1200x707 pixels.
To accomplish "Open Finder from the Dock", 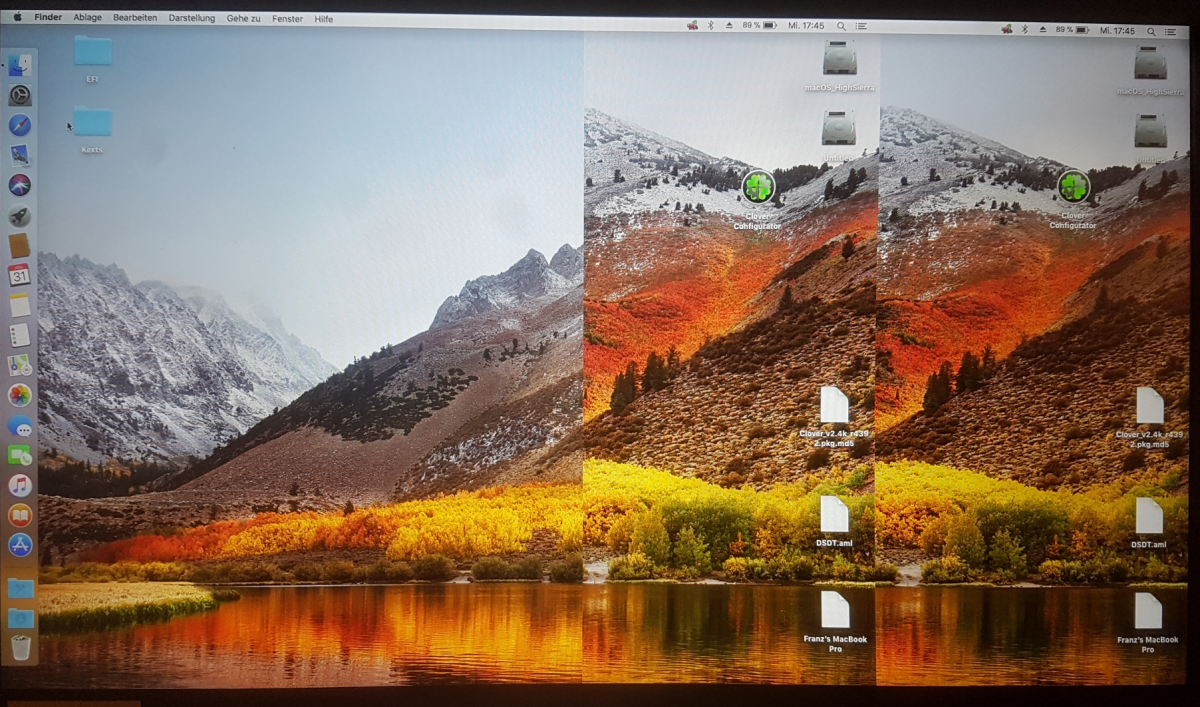I will click(20, 66).
